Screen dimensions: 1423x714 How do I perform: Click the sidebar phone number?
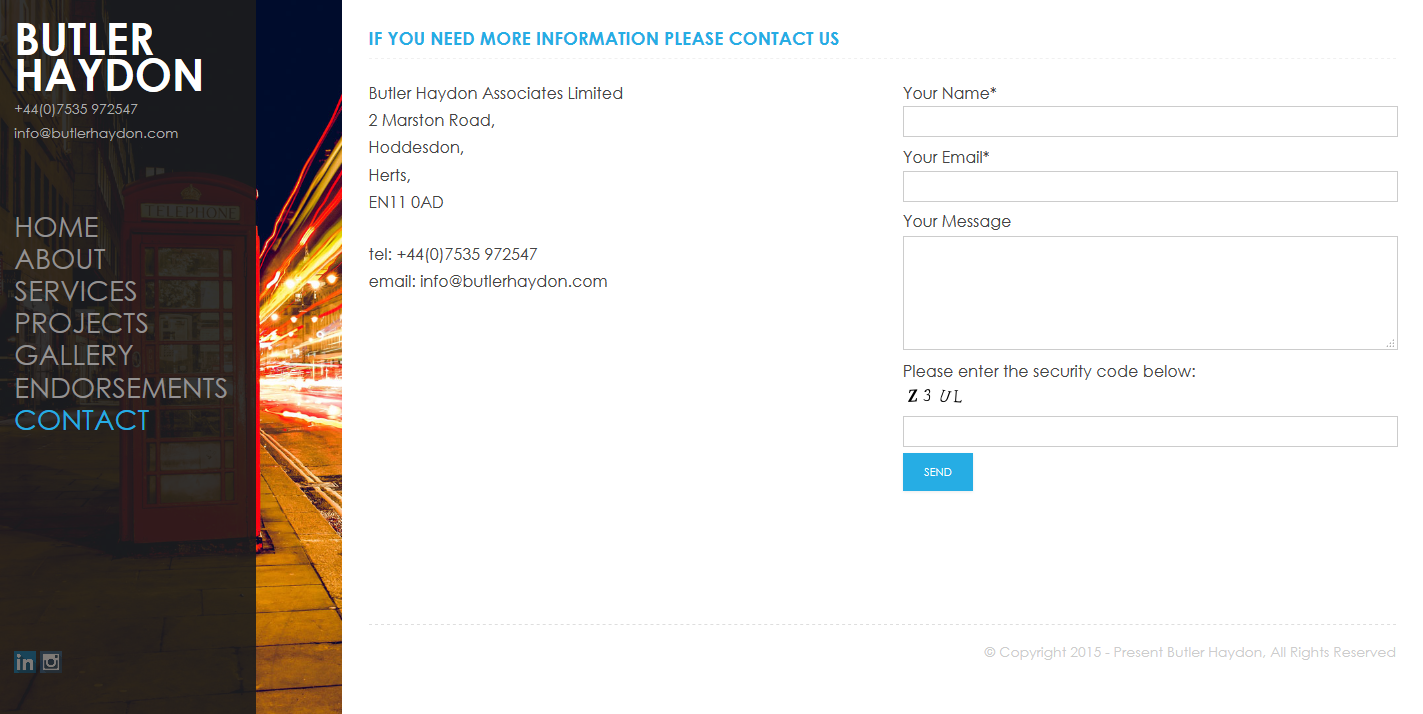76,109
